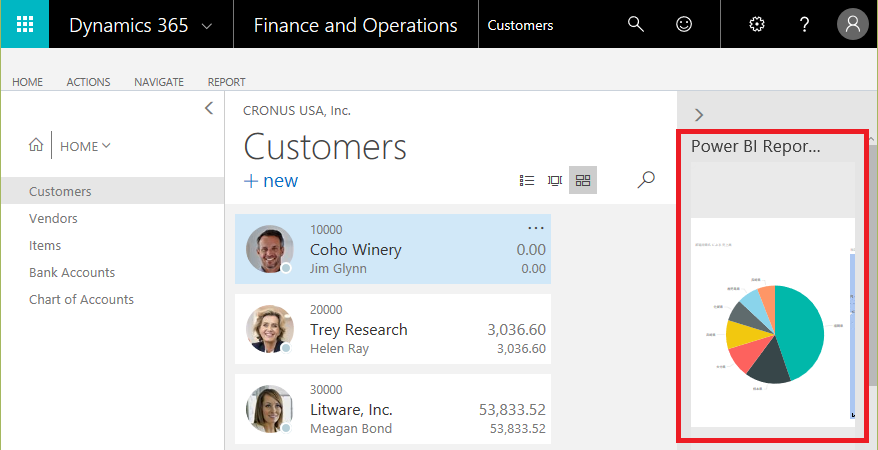Select Bank Accounts in navigation list
Screen dimensions: 878x450
click(x=72, y=272)
